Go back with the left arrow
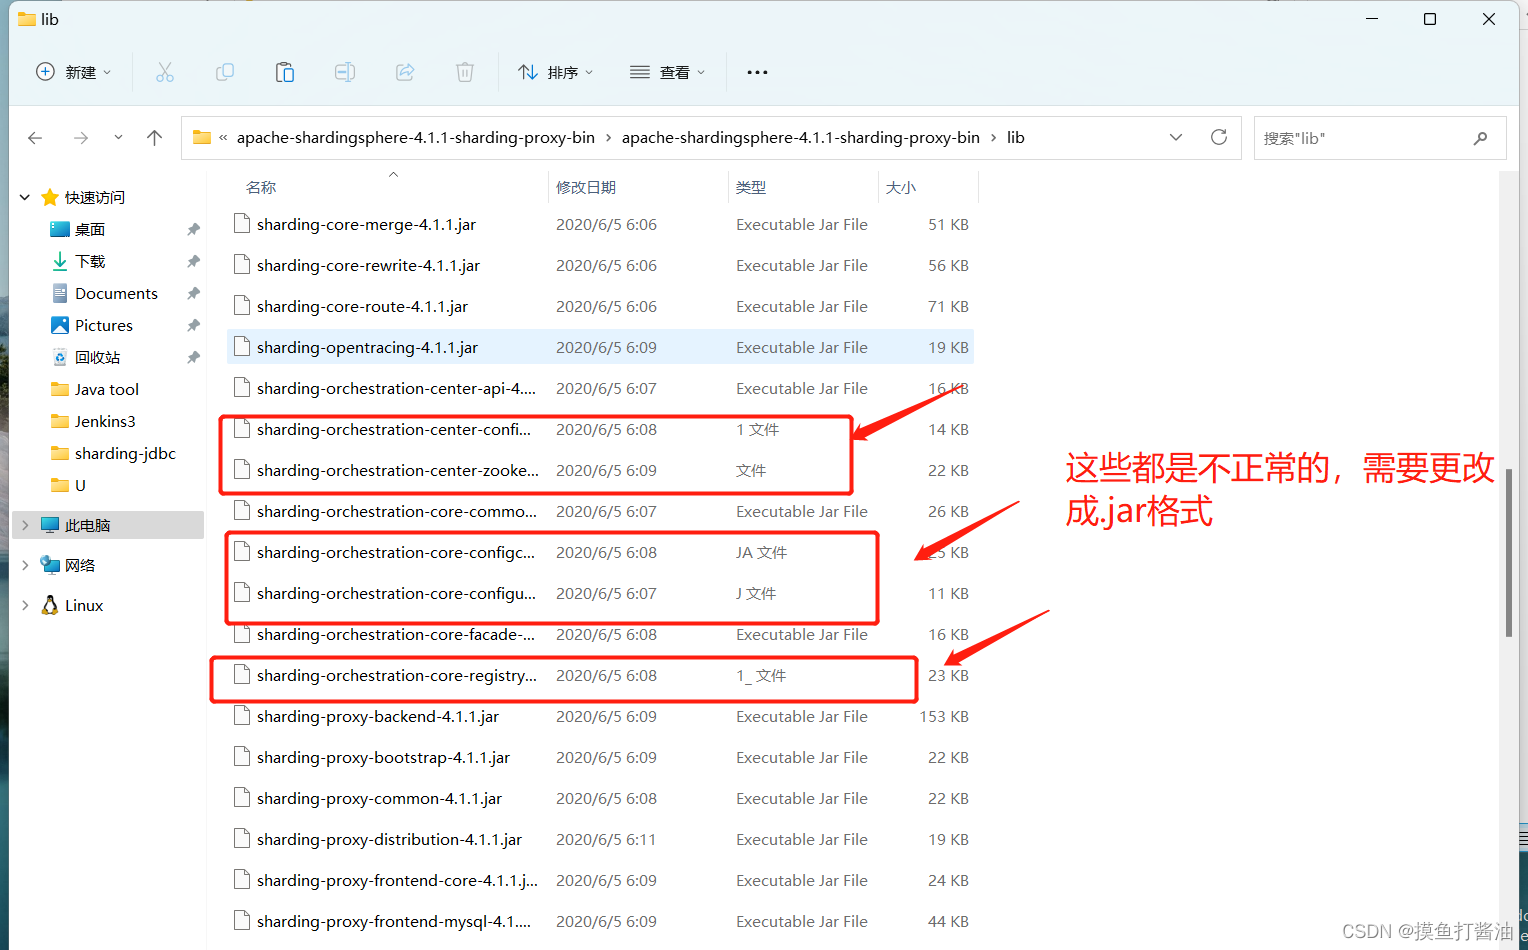This screenshot has width=1528, height=950. click(x=36, y=138)
